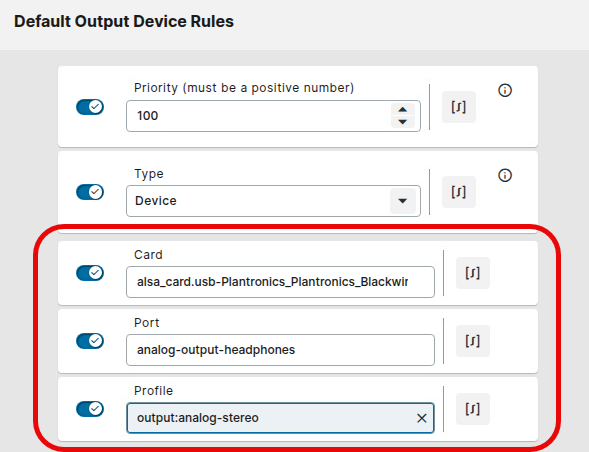Viewport: 589px width, 452px height.
Task: Toggle the Card setting switch
Action: pyautogui.click(x=90, y=273)
